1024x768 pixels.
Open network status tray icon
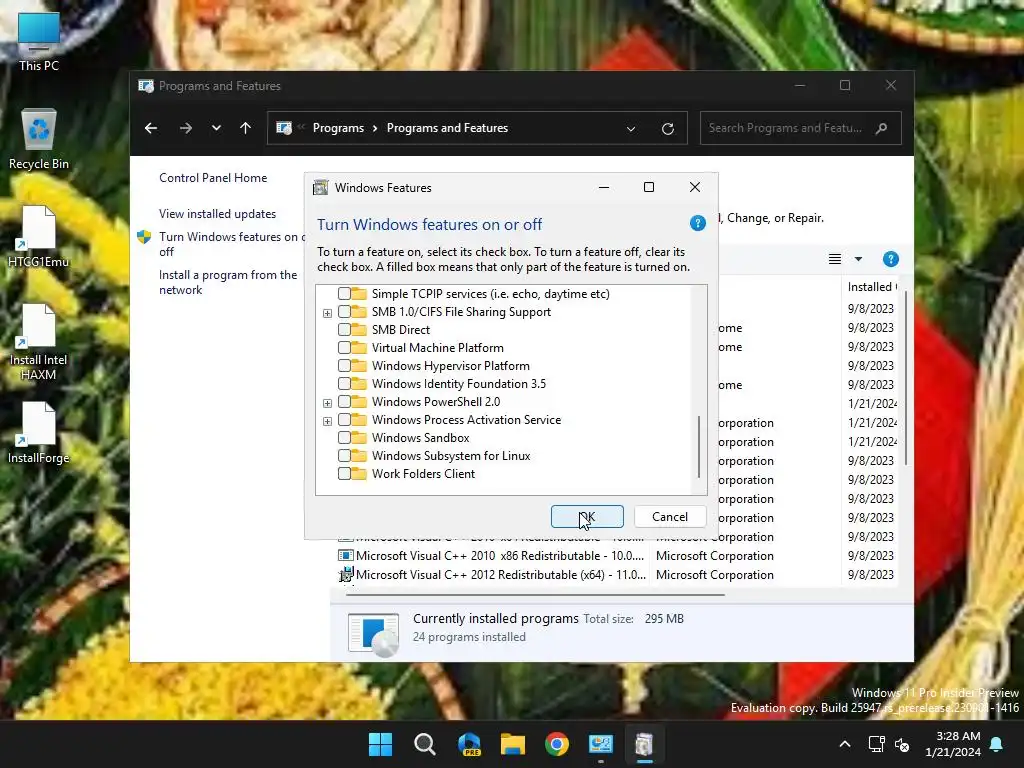coord(876,744)
